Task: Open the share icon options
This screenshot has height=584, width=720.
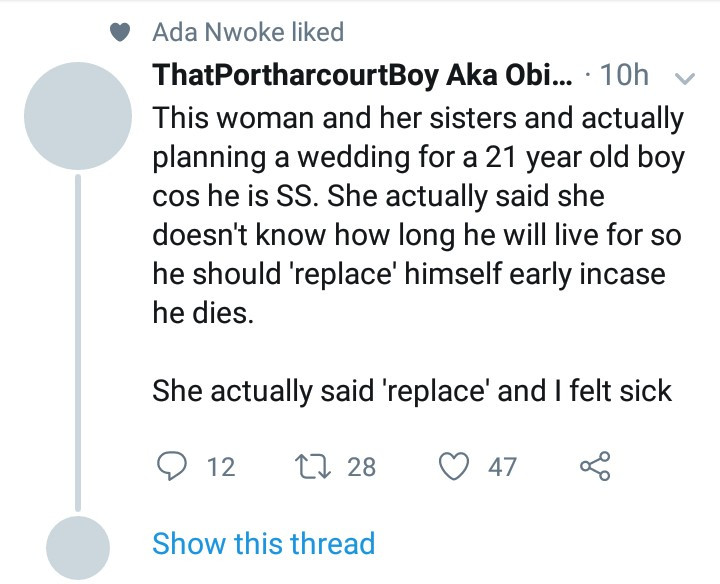Action: pos(595,466)
